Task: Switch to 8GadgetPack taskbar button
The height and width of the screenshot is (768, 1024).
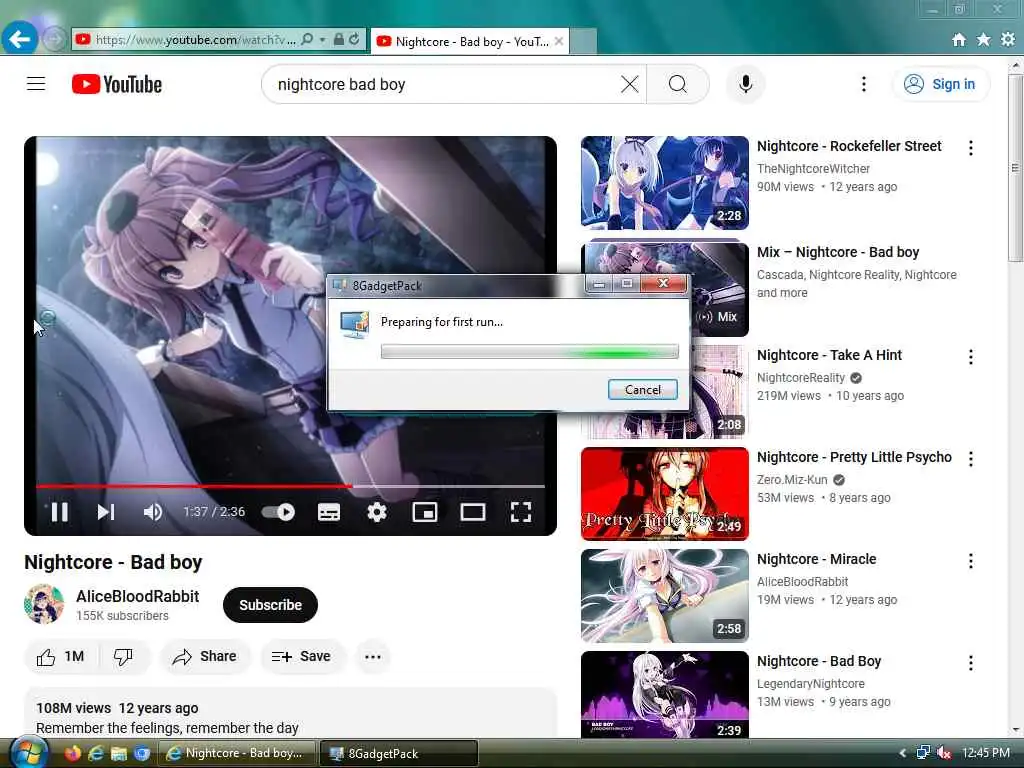Action: [398, 753]
